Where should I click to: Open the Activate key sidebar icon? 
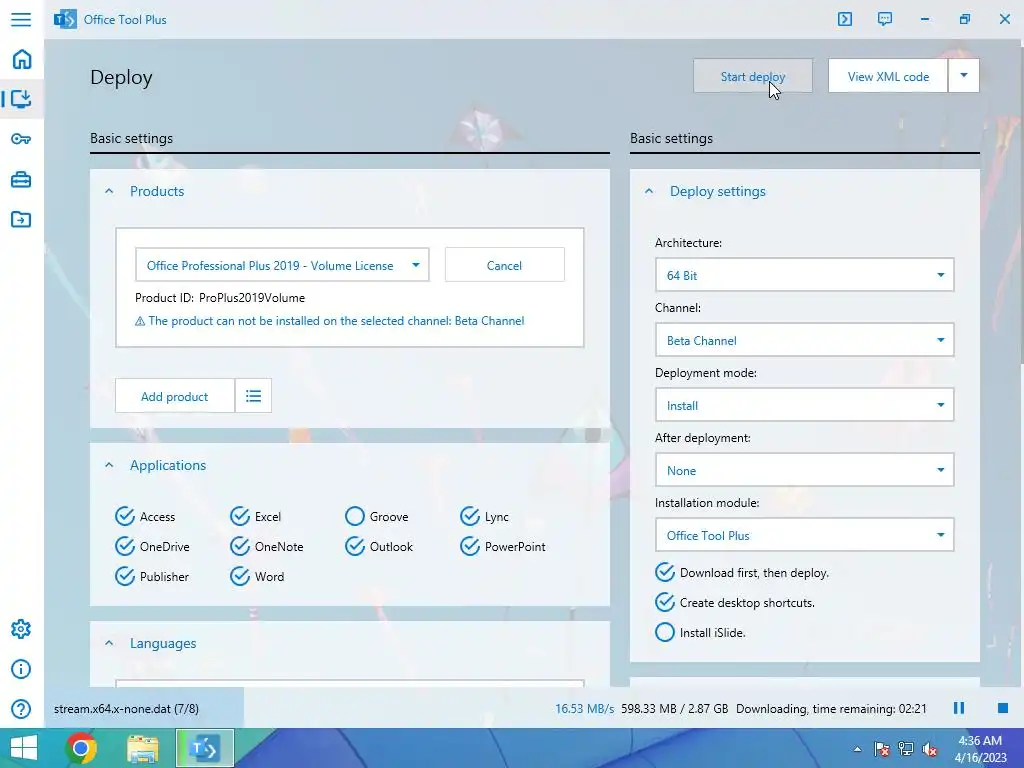(21, 139)
